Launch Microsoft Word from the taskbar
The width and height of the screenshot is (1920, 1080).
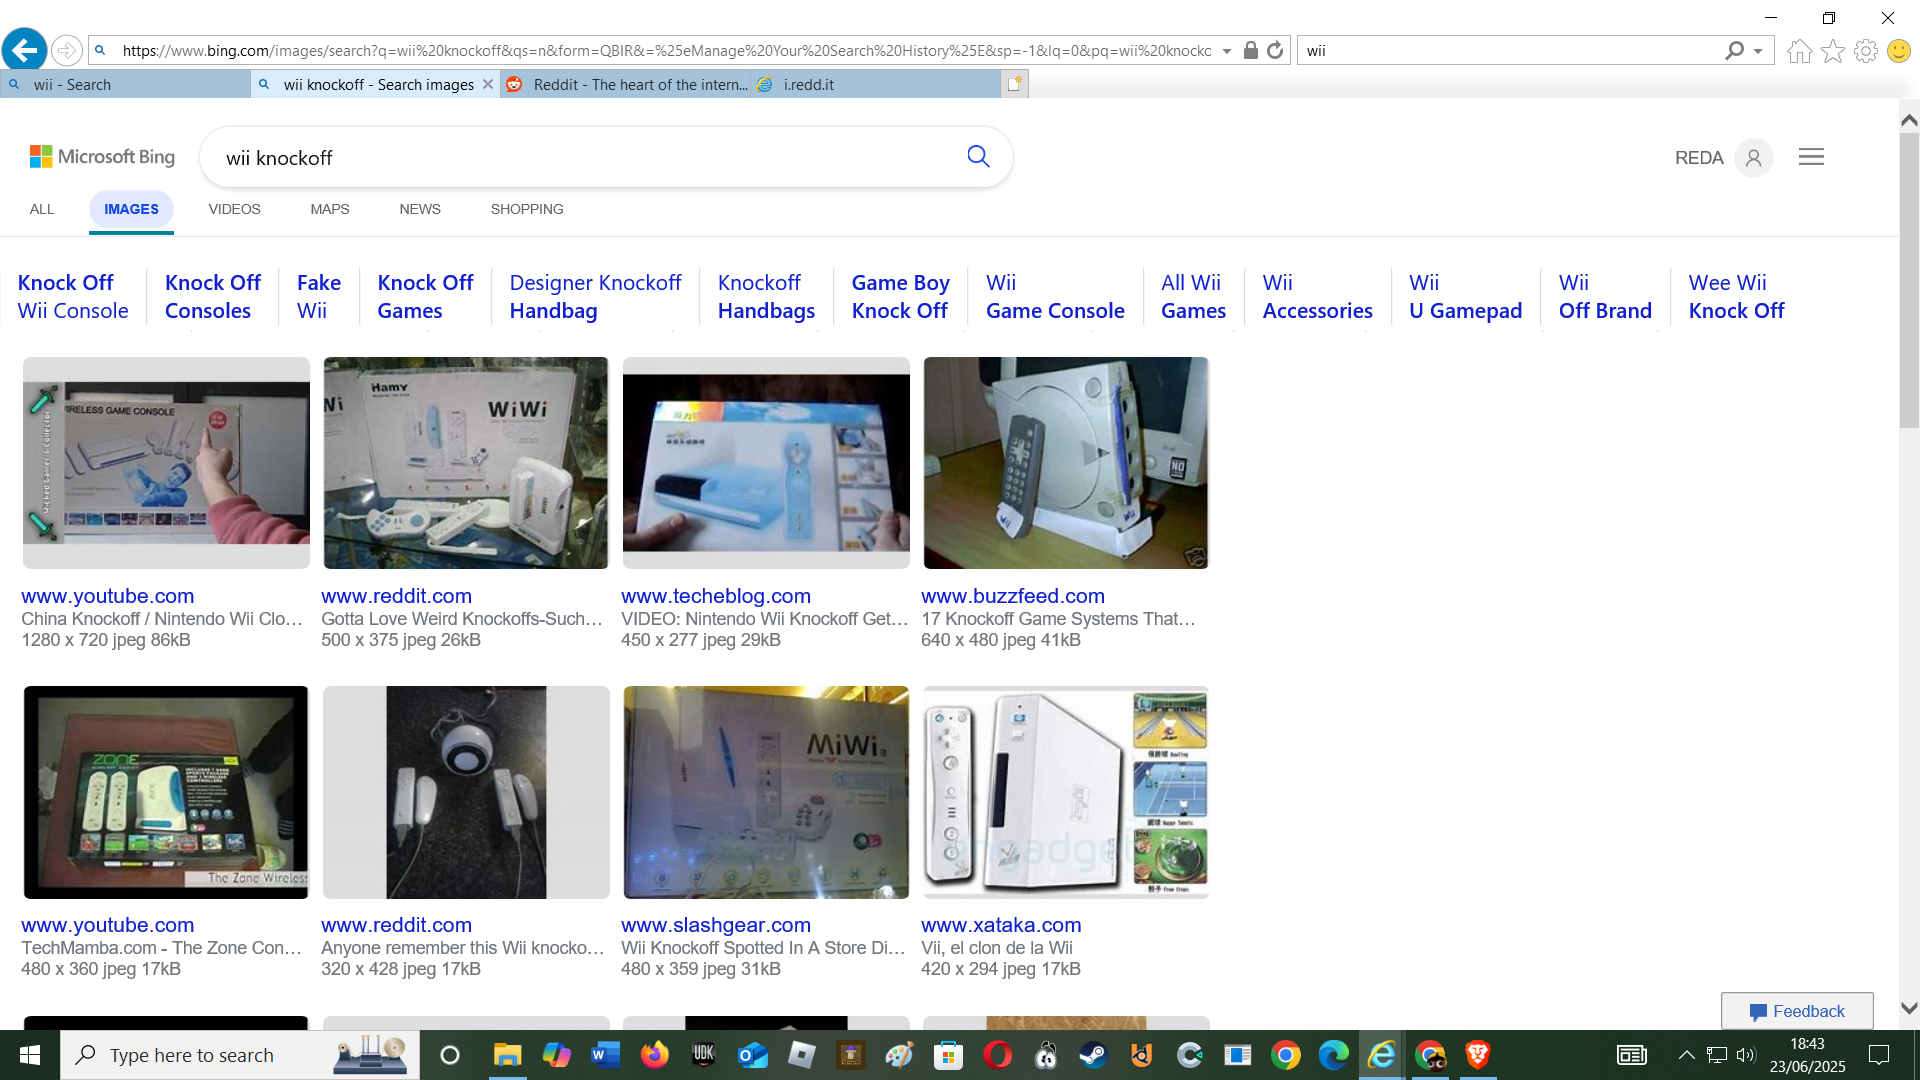pyautogui.click(x=605, y=1055)
